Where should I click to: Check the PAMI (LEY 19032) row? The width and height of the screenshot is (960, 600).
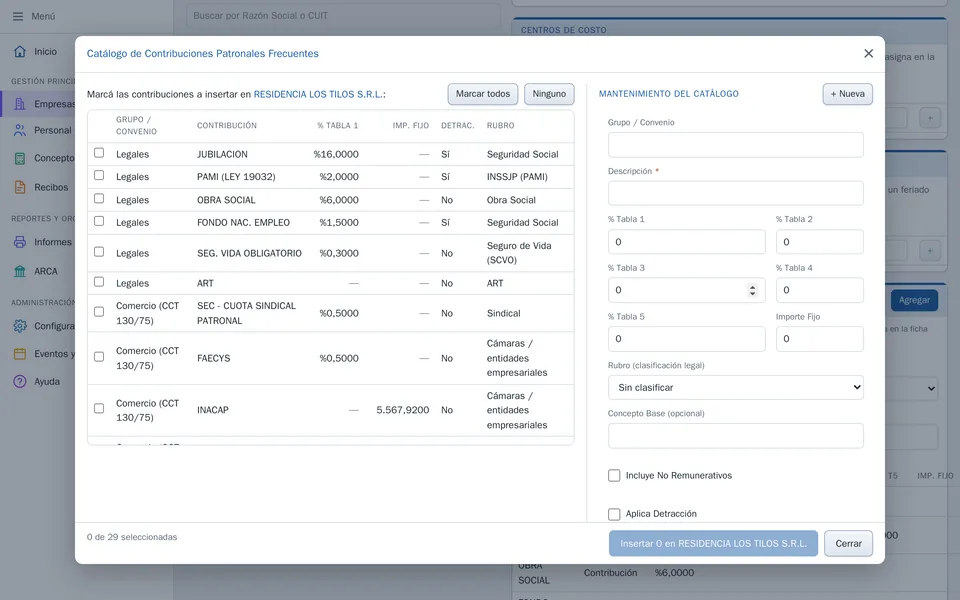[x=99, y=176]
